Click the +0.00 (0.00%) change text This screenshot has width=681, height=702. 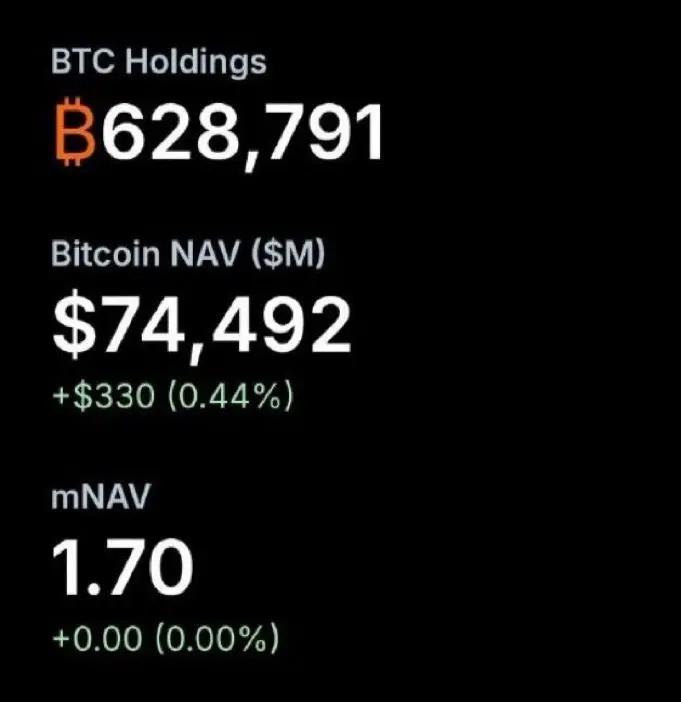[x=166, y=638]
